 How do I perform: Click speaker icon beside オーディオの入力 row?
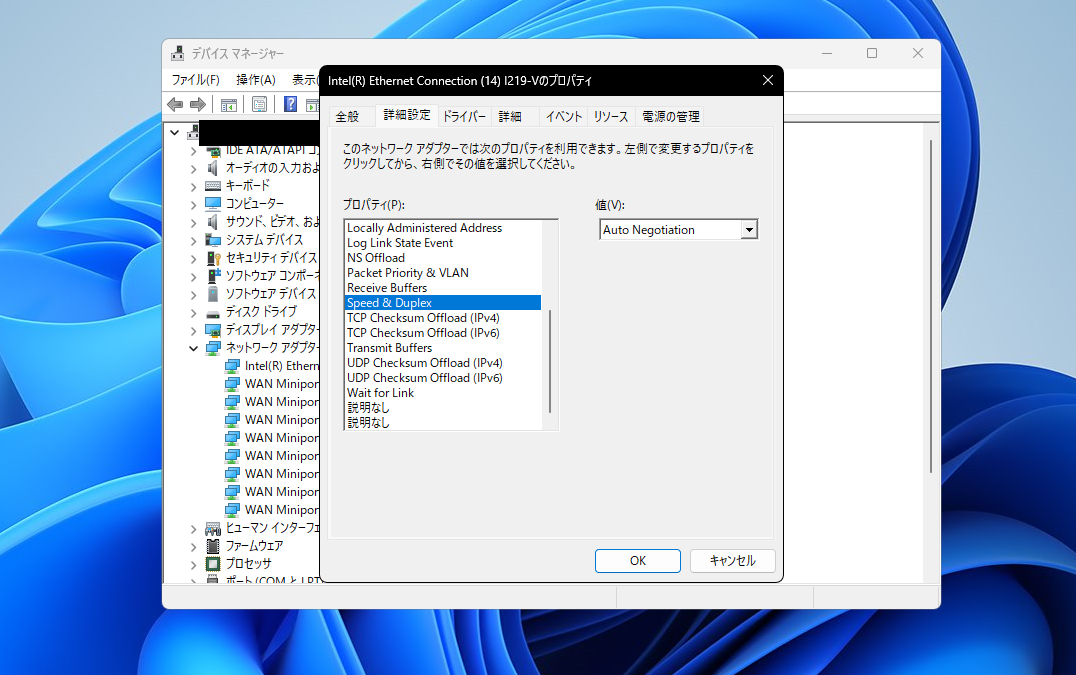coord(213,168)
